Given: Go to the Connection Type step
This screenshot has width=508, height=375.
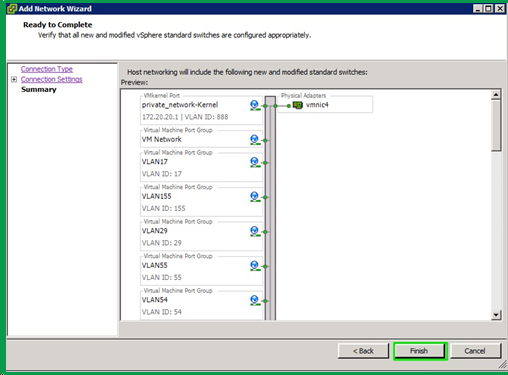Looking at the screenshot, I should coord(47,69).
